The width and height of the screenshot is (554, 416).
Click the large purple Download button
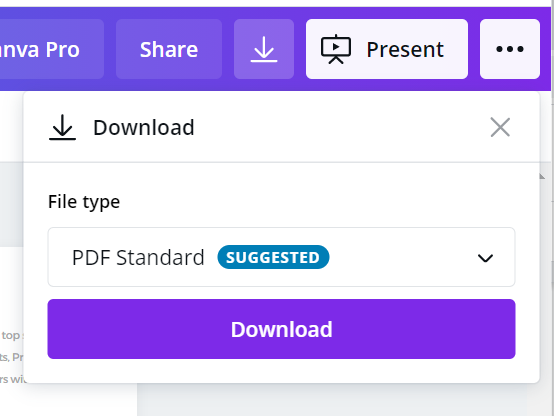[x=281, y=329]
